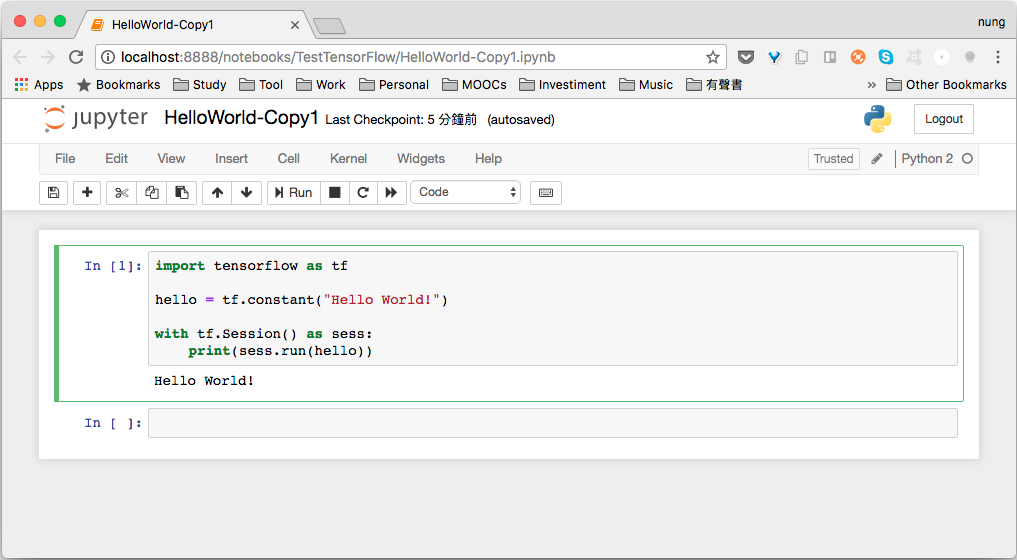Click the Python 2 kernel name
Screen dimensions: 1017x560
click(927, 159)
